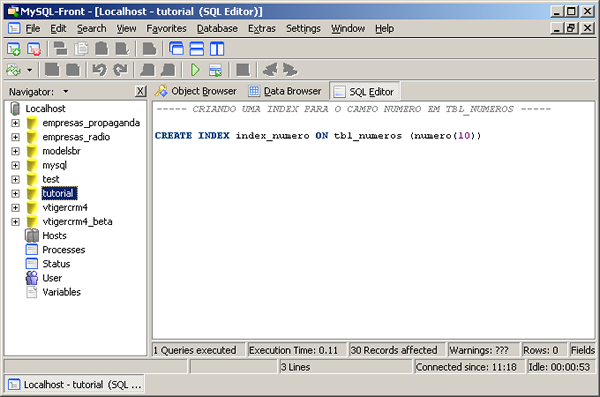Expand the tutorial database node
This screenshot has width=600, height=397.
pos(15,194)
